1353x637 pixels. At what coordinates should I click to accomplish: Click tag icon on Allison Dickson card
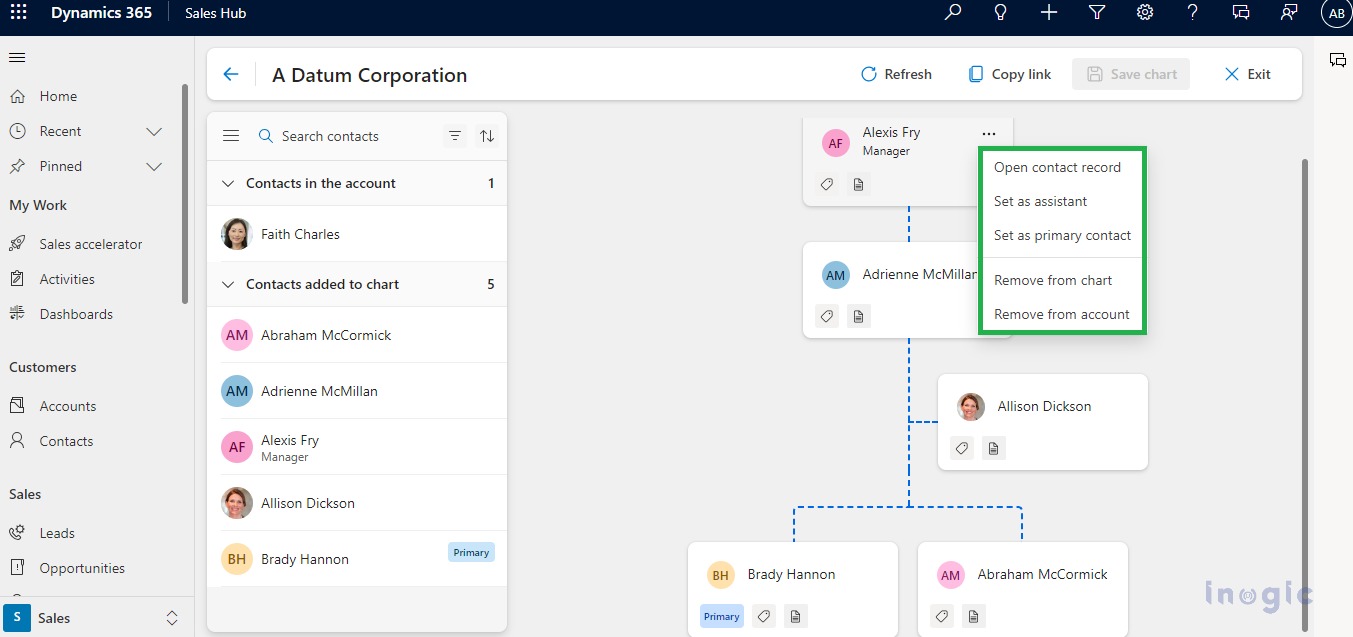(x=962, y=449)
